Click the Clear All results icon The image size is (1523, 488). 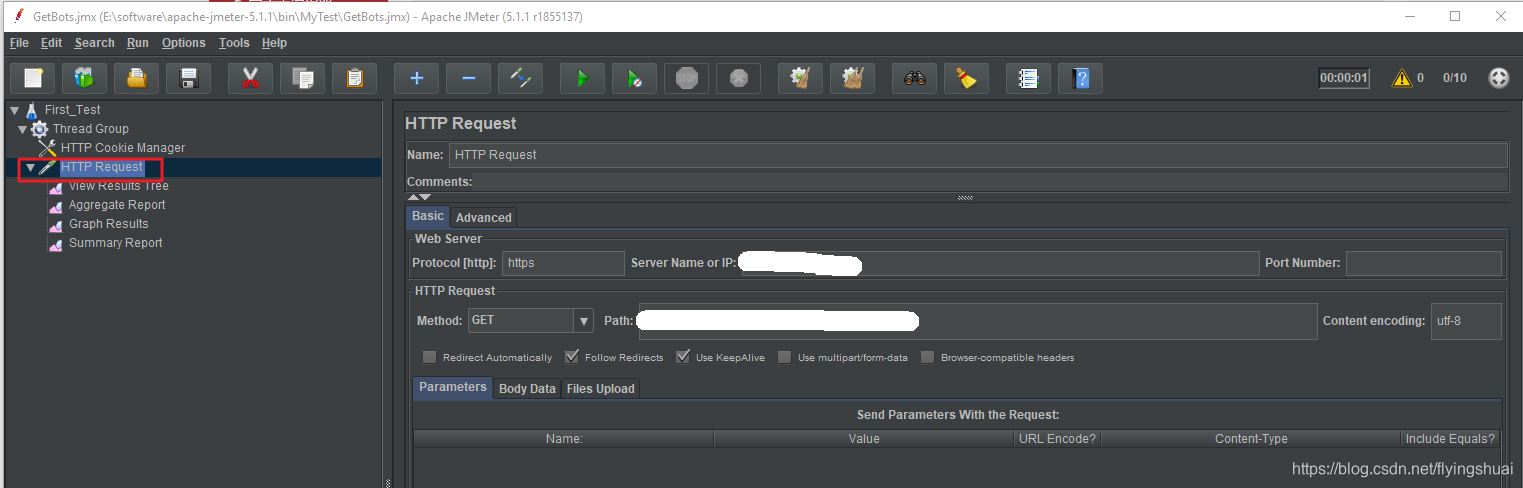852,78
